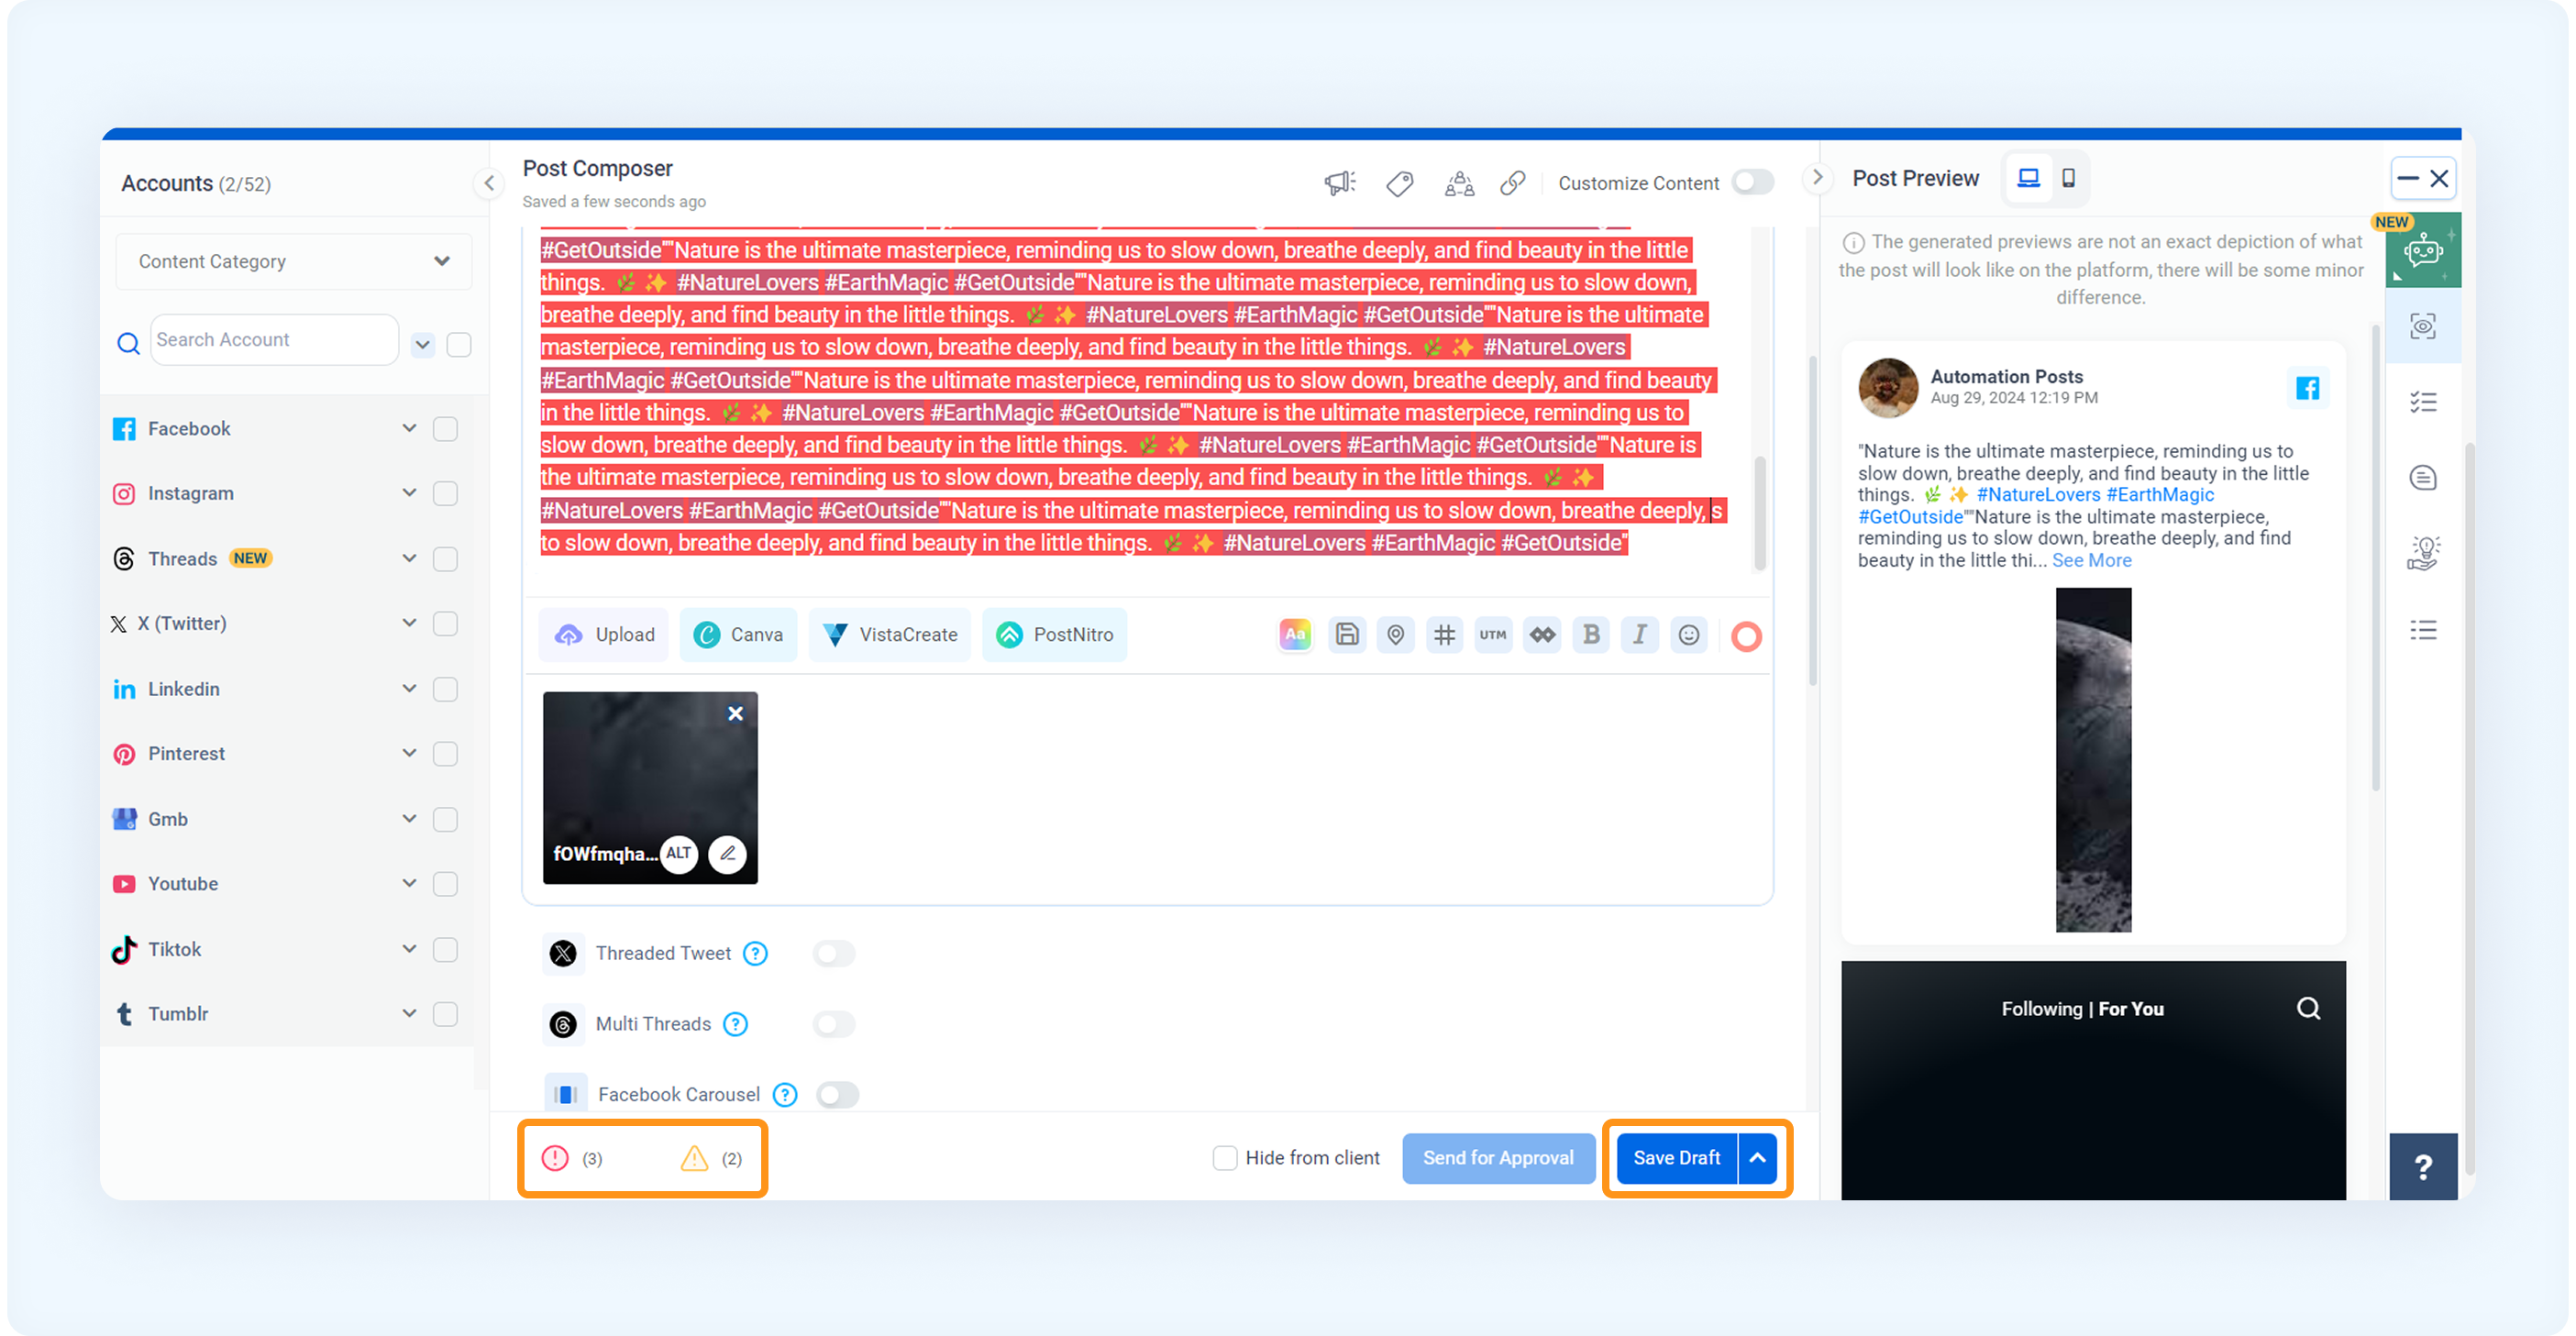Open PostNitro integration
The width and height of the screenshot is (2576, 1336).
[x=1054, y=635]
